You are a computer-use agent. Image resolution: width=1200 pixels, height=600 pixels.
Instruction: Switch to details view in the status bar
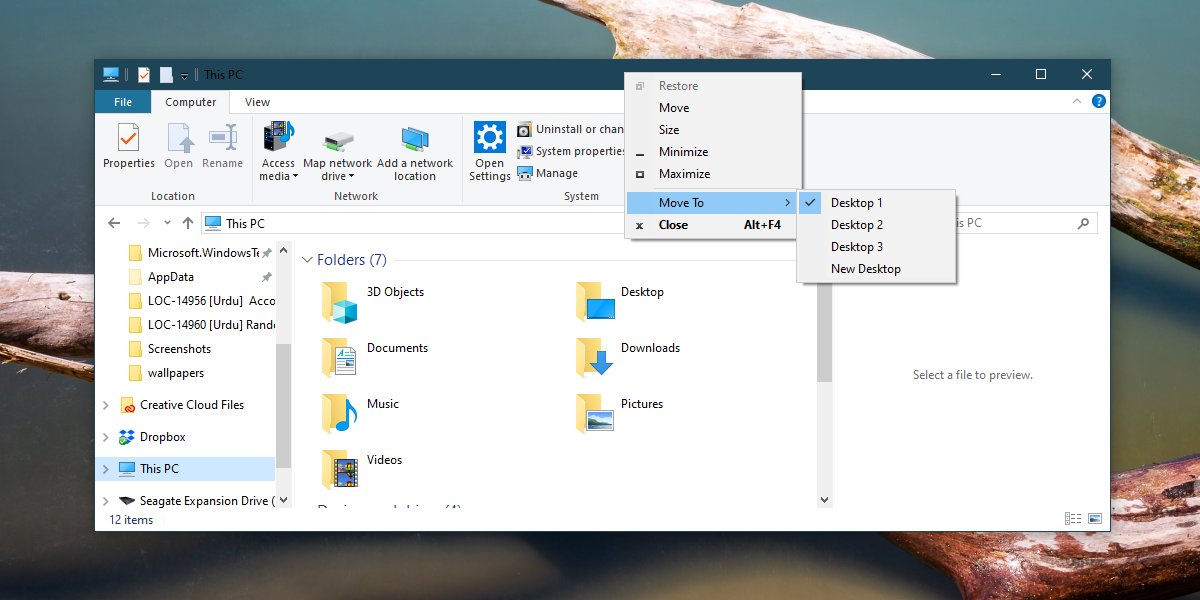pos(1073,518)
